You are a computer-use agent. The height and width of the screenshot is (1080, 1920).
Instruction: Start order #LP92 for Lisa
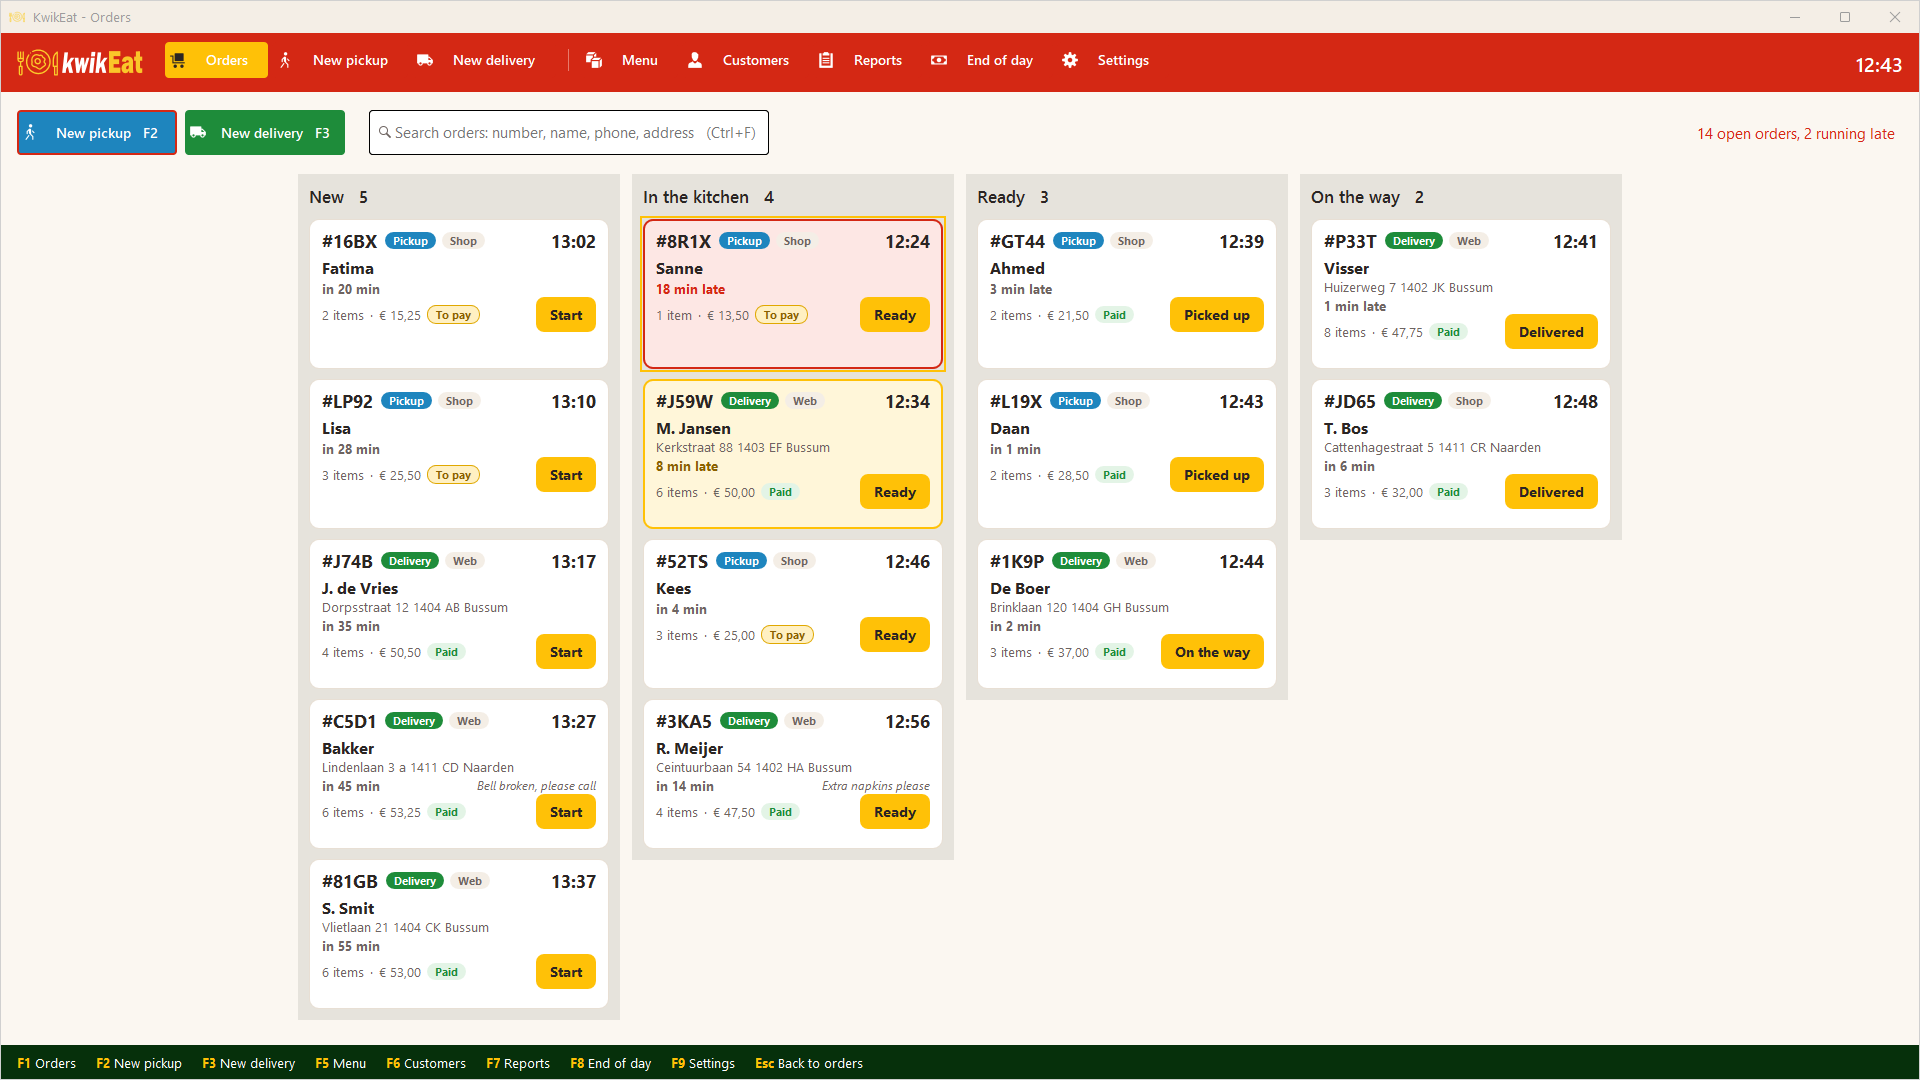pyautogui.click(x=566, y=475)
